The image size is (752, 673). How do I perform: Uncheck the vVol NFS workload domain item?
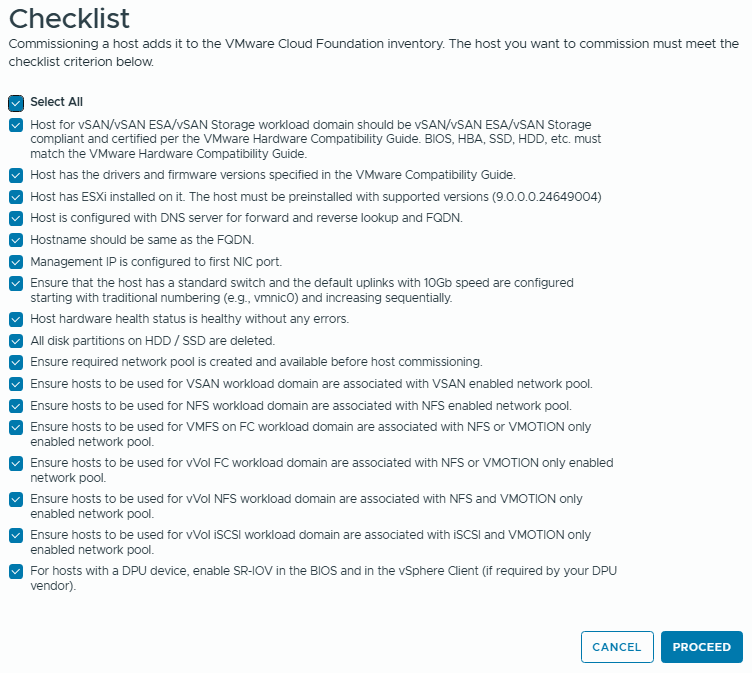(15, 499)
